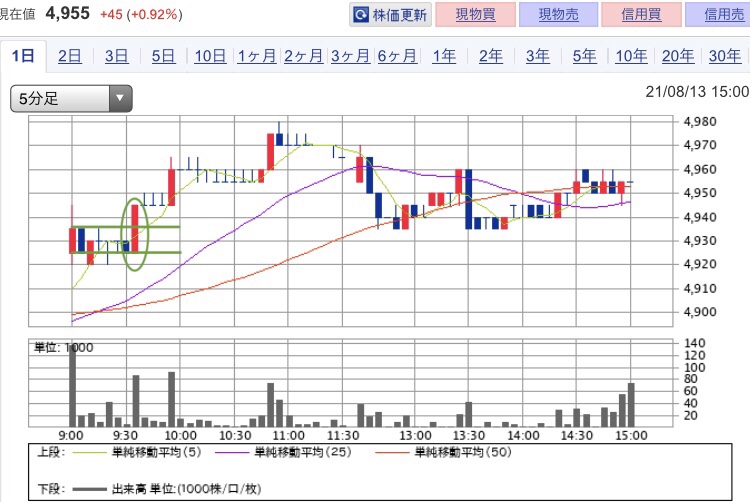Image resolution: width=750 pixels, height=502 pixels.
Task: Open the 1ヶ月 period tab
Action: click(257, 56)
